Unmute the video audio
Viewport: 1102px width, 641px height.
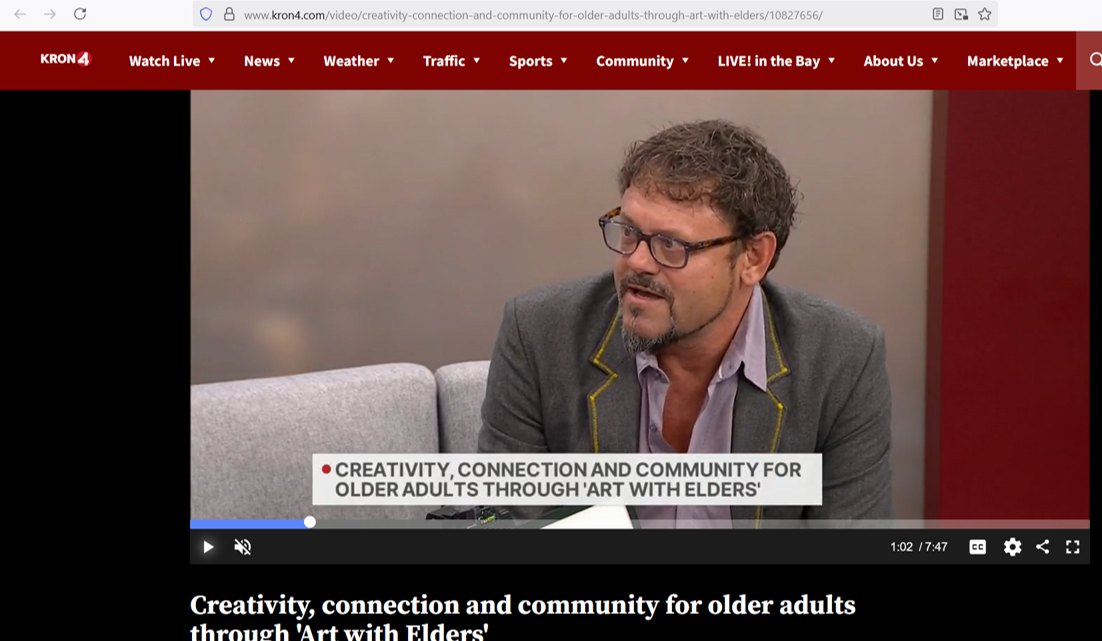click(242, 547)
